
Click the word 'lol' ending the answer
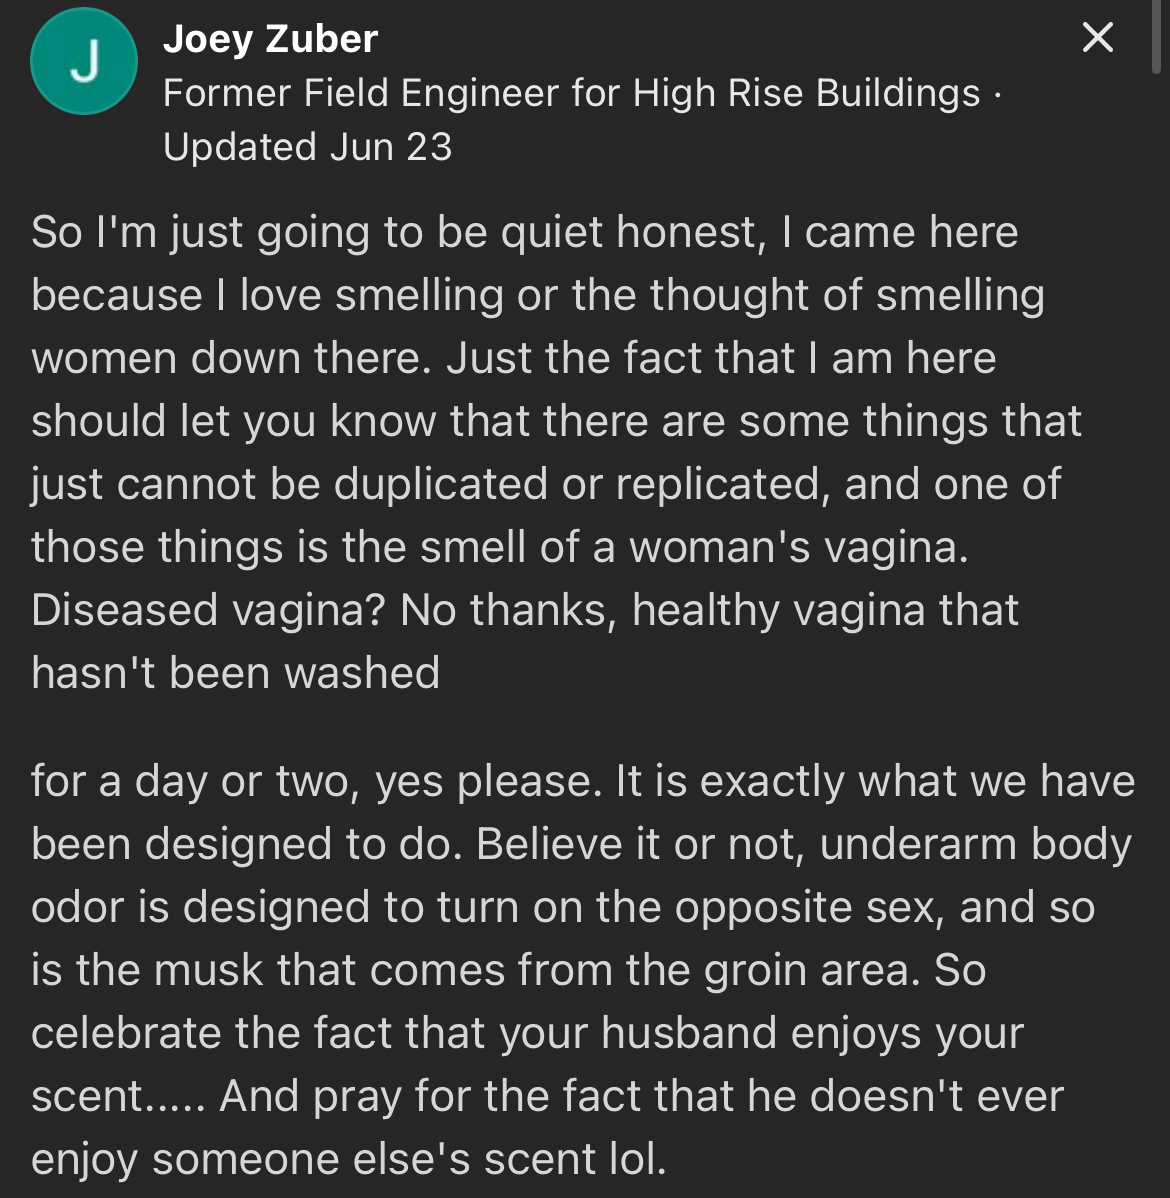click(636, 1159)
